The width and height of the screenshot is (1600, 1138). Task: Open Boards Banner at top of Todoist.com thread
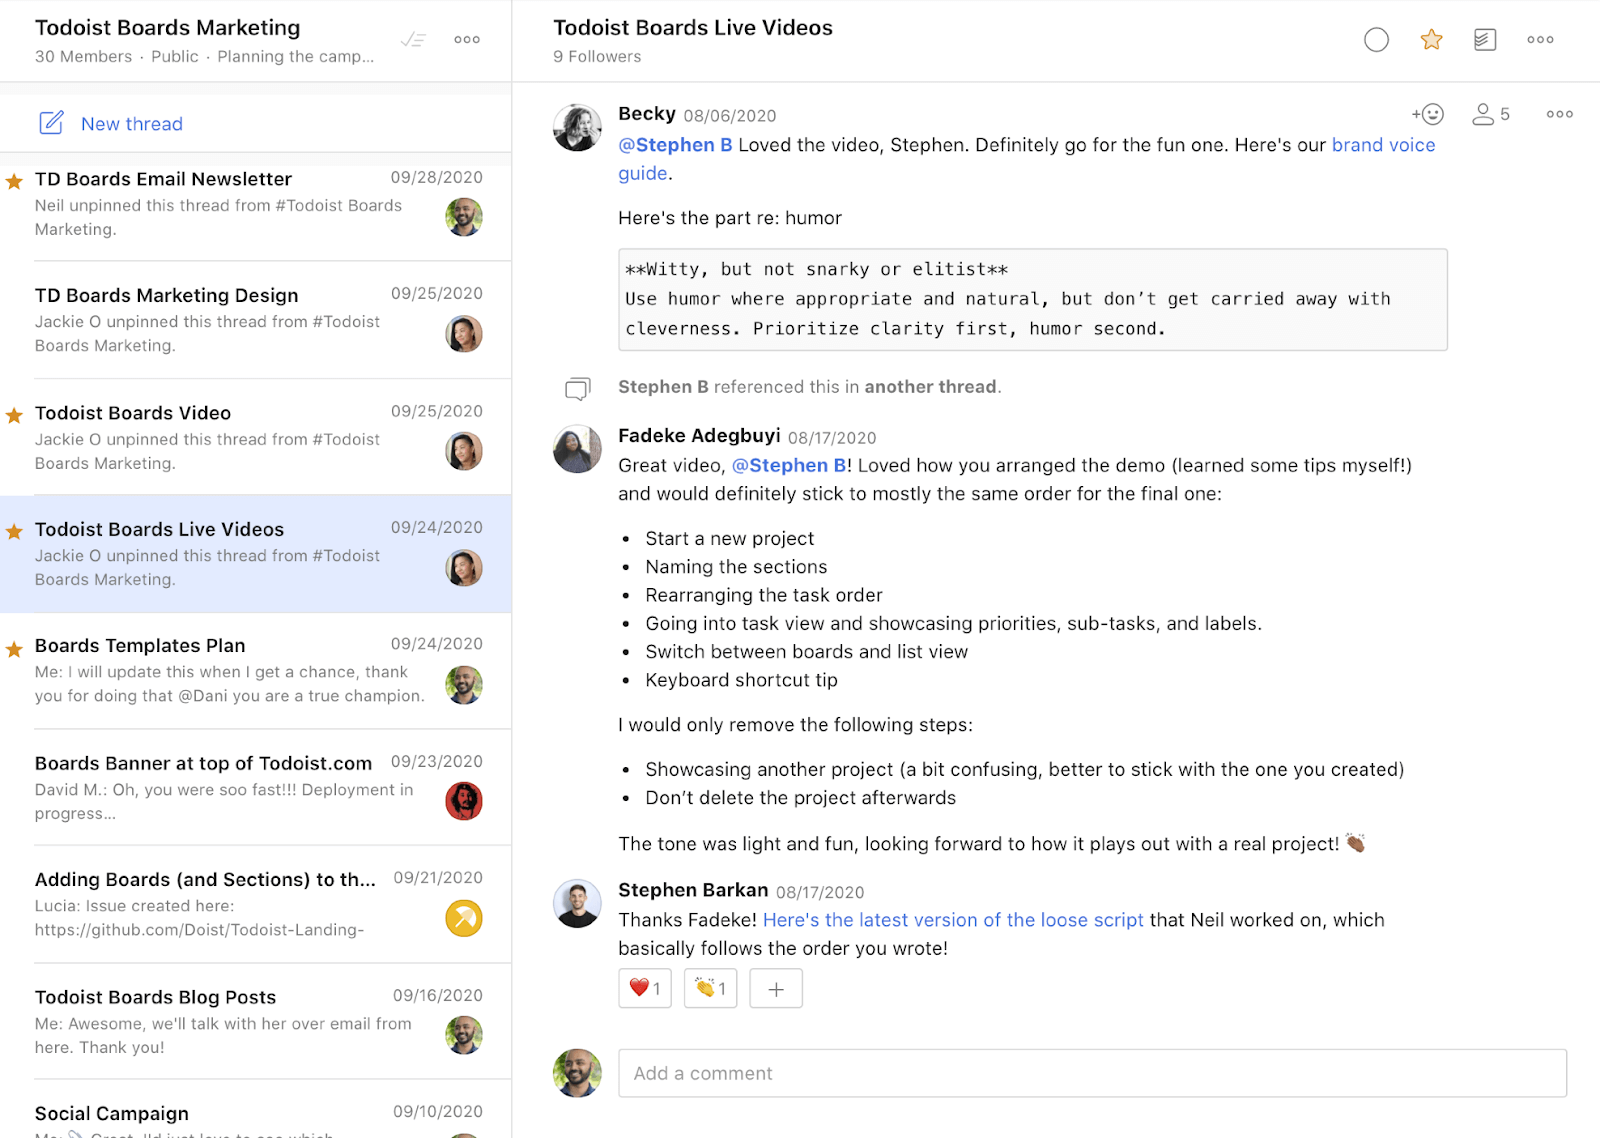256,787
